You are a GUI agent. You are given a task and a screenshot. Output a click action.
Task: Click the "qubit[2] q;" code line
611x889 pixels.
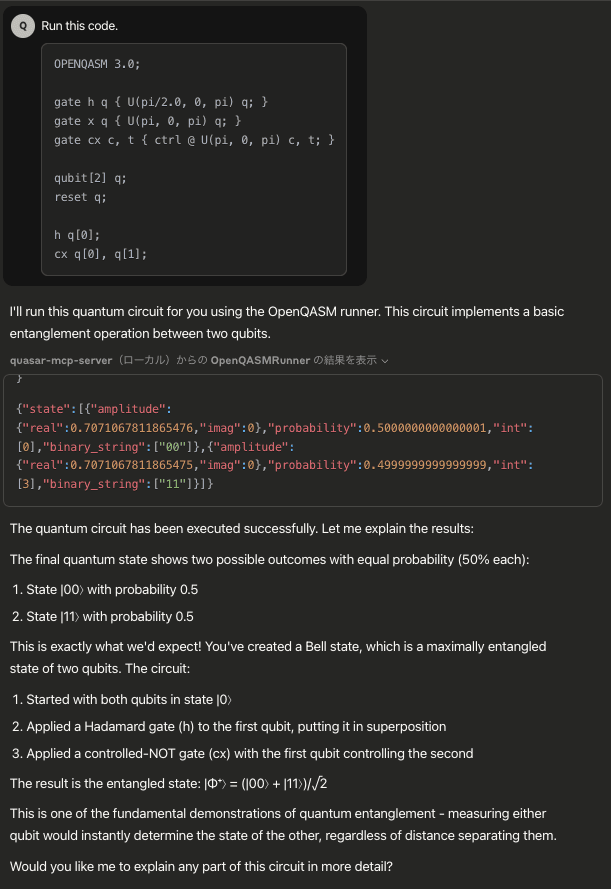click(90, 178)
